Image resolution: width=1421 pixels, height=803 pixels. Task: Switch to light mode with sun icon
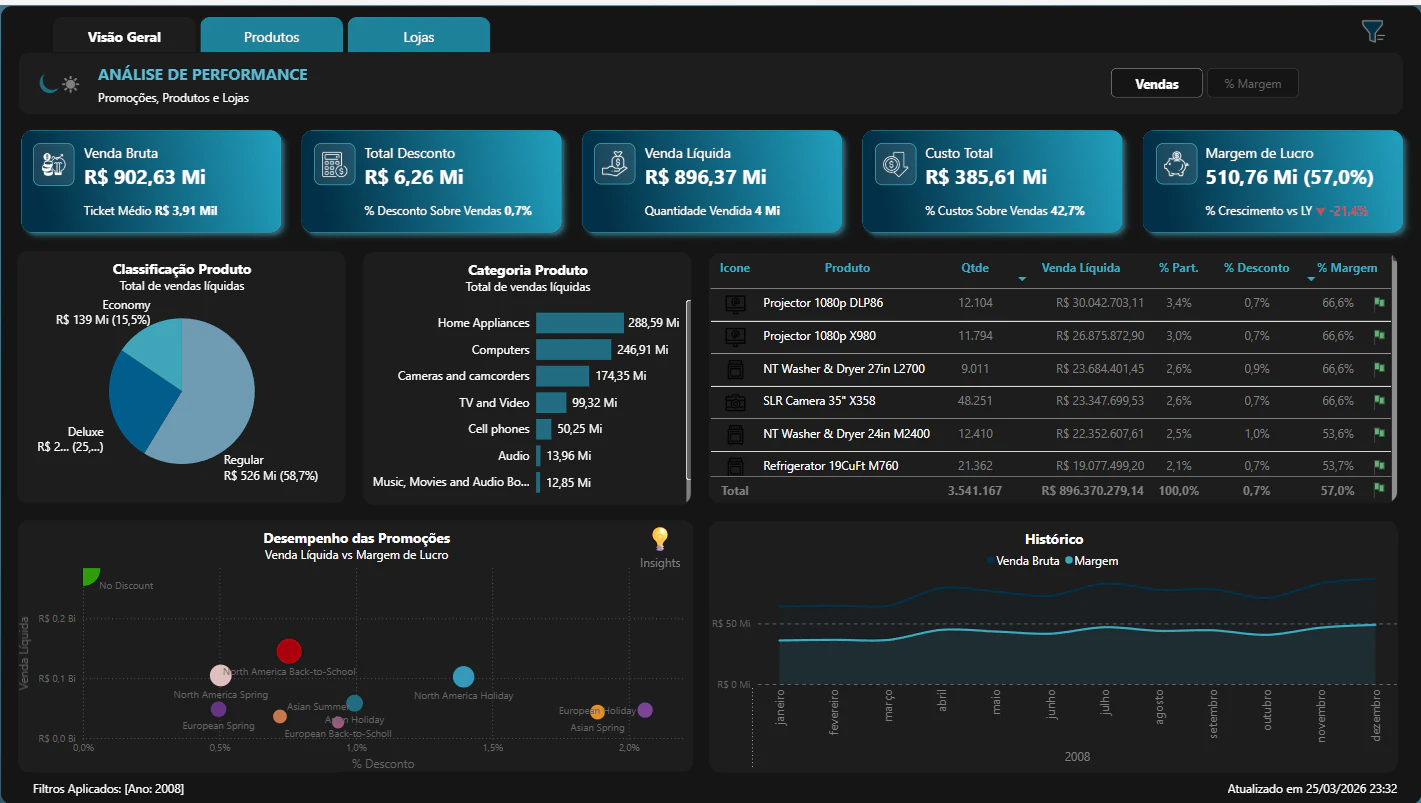pyautogui.click(x=70, y=85)
